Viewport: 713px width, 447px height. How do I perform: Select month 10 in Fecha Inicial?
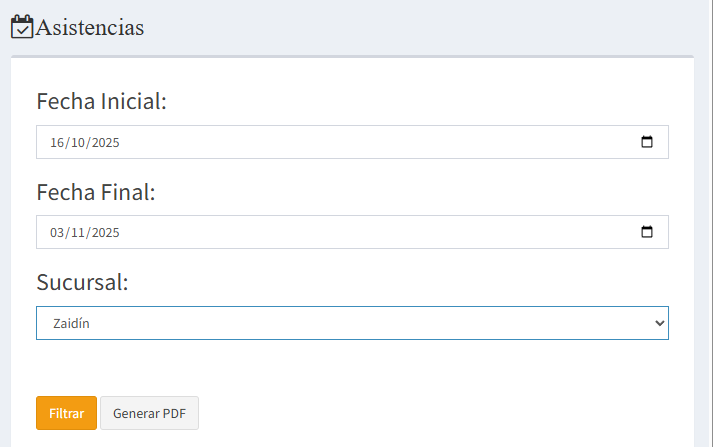click(x=79, y=142)
